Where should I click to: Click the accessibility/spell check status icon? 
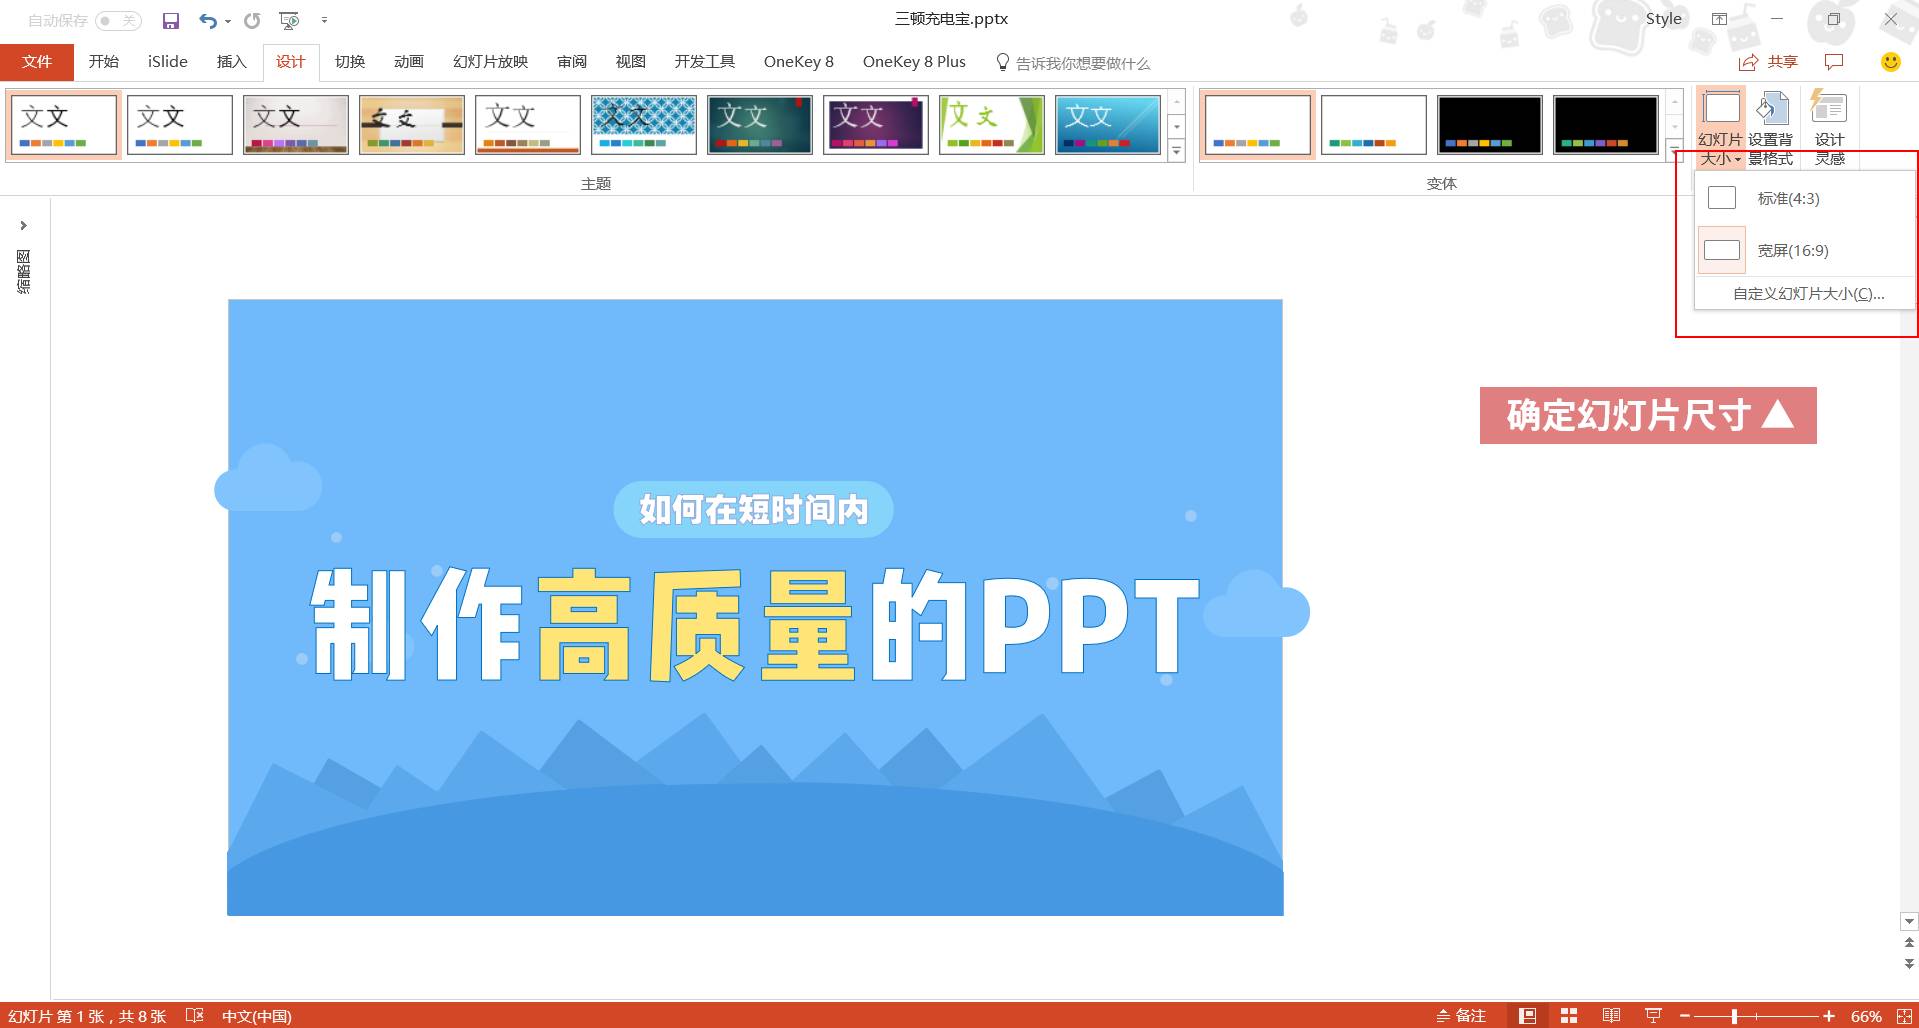[195, 1015]
